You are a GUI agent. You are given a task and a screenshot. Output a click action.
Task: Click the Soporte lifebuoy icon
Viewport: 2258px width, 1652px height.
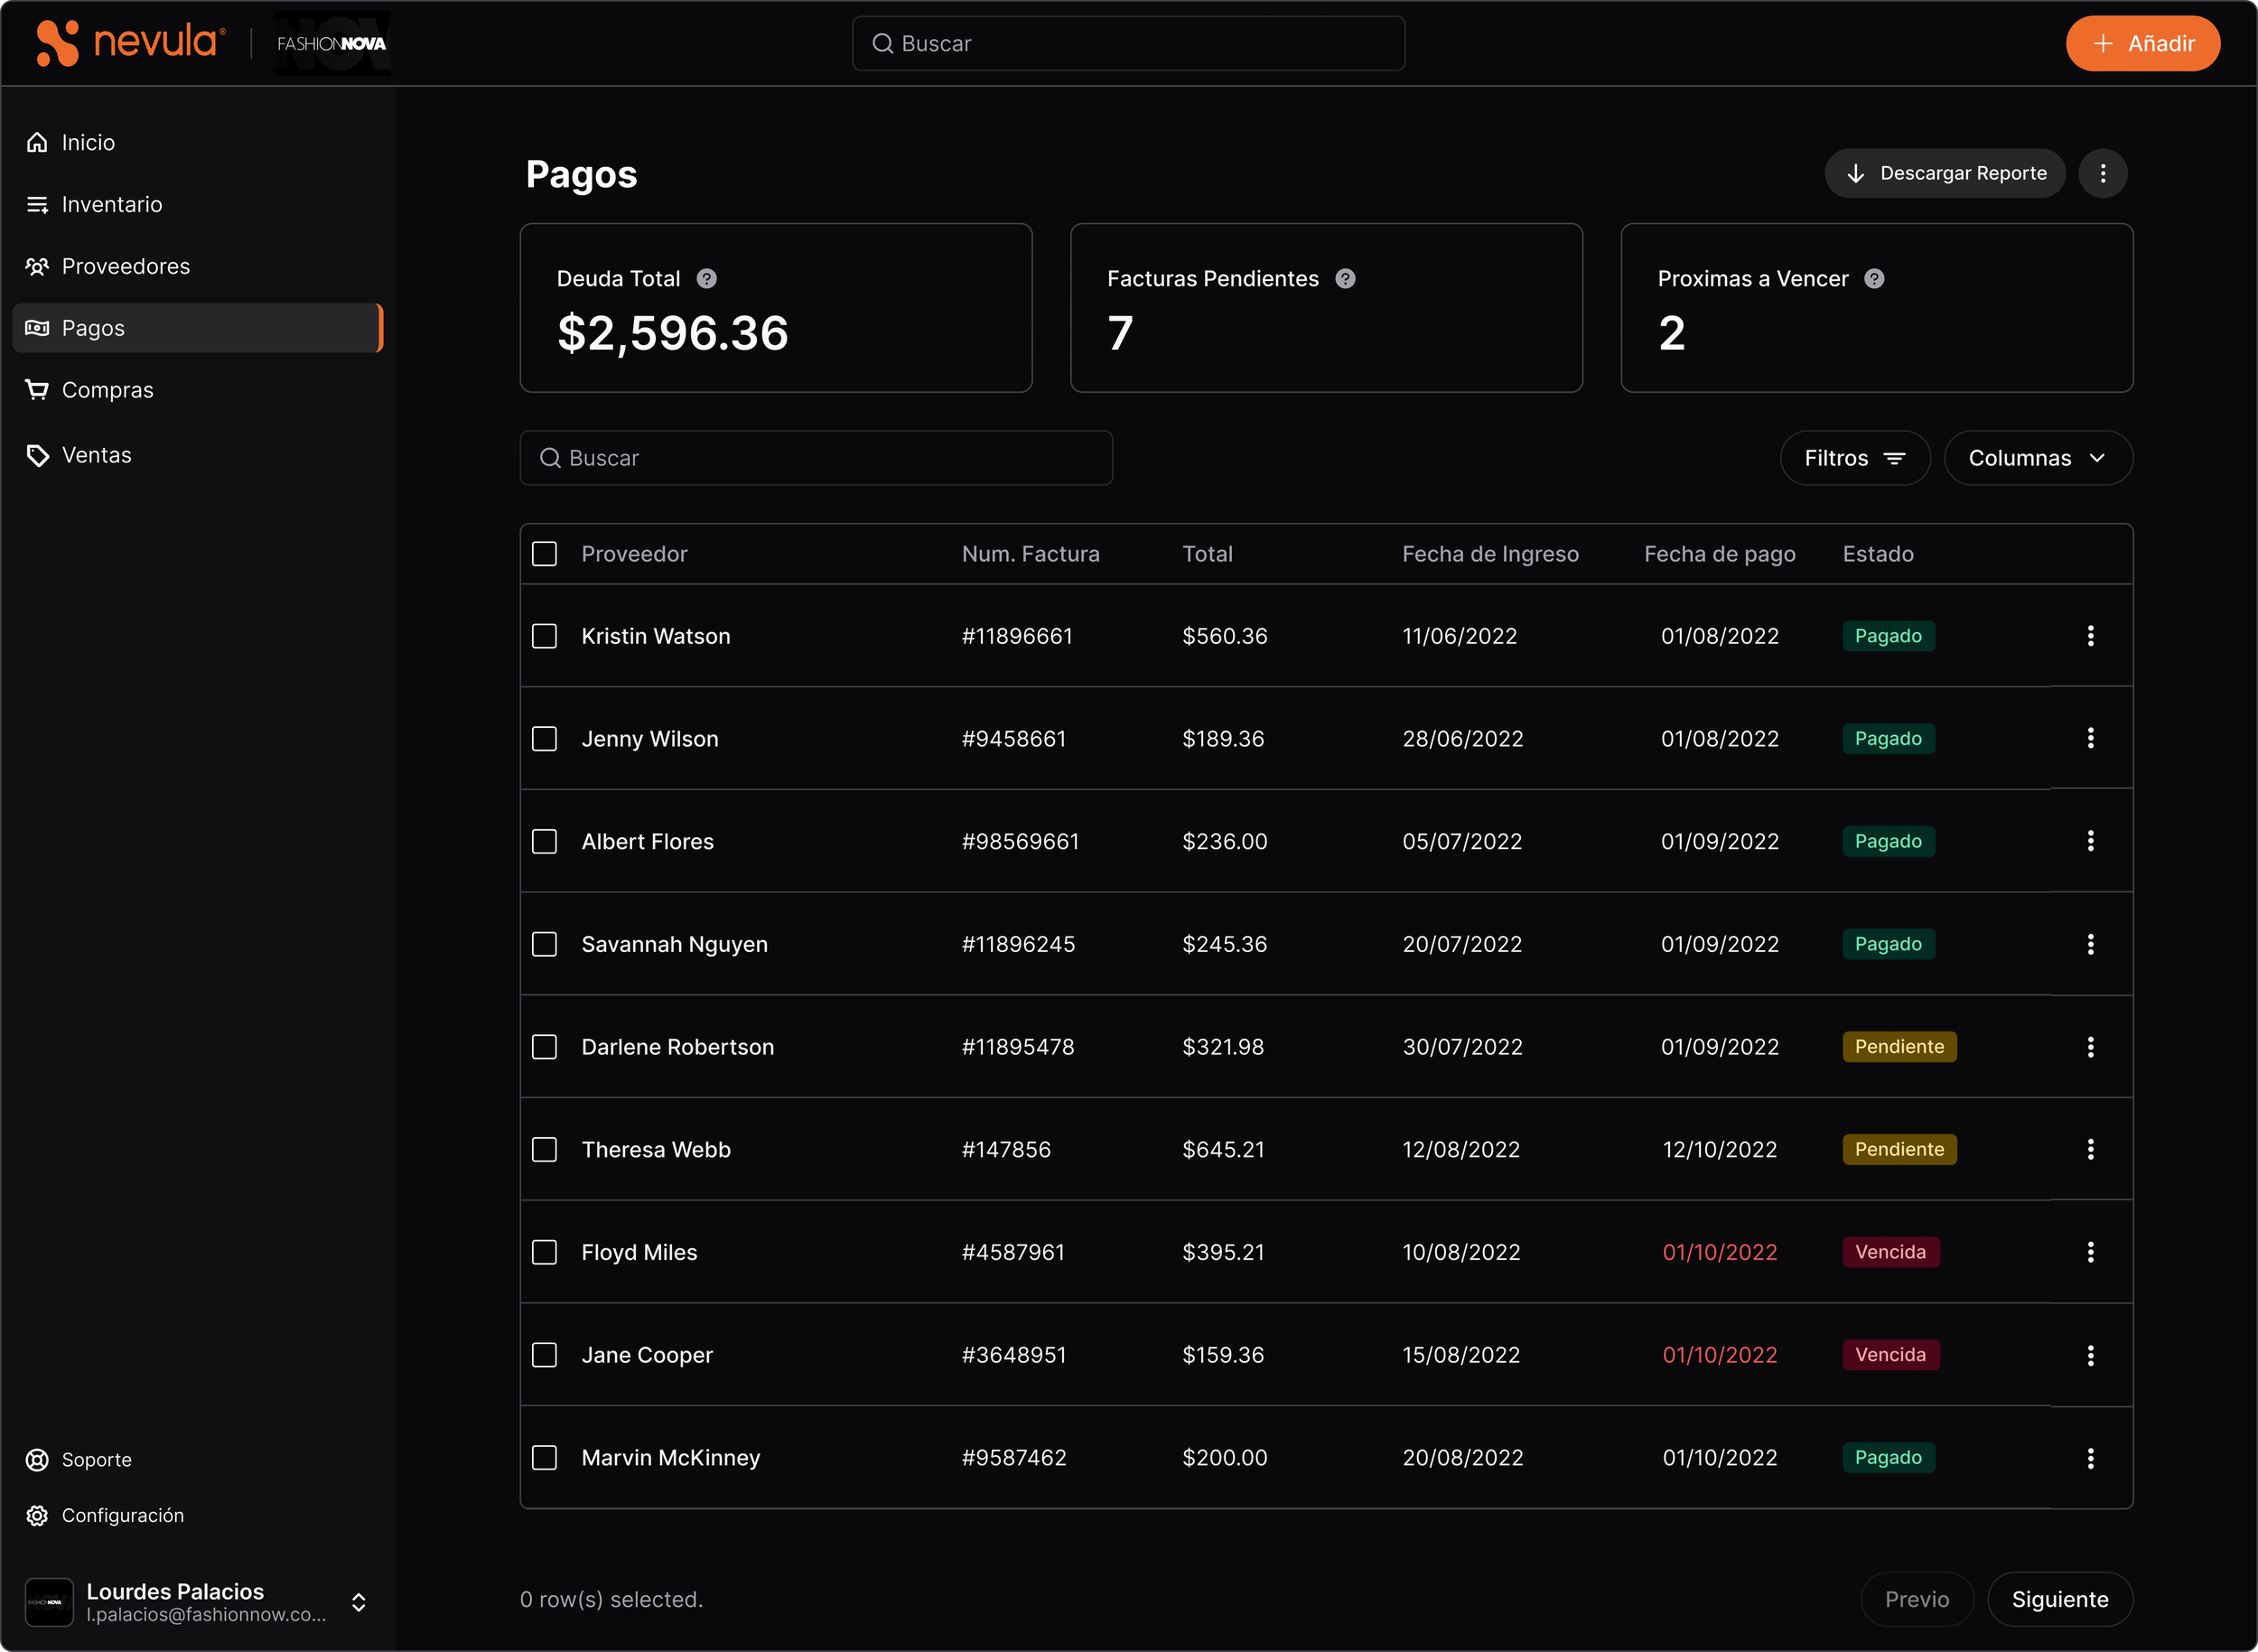pyautogui.click(x=37, y=1460)
